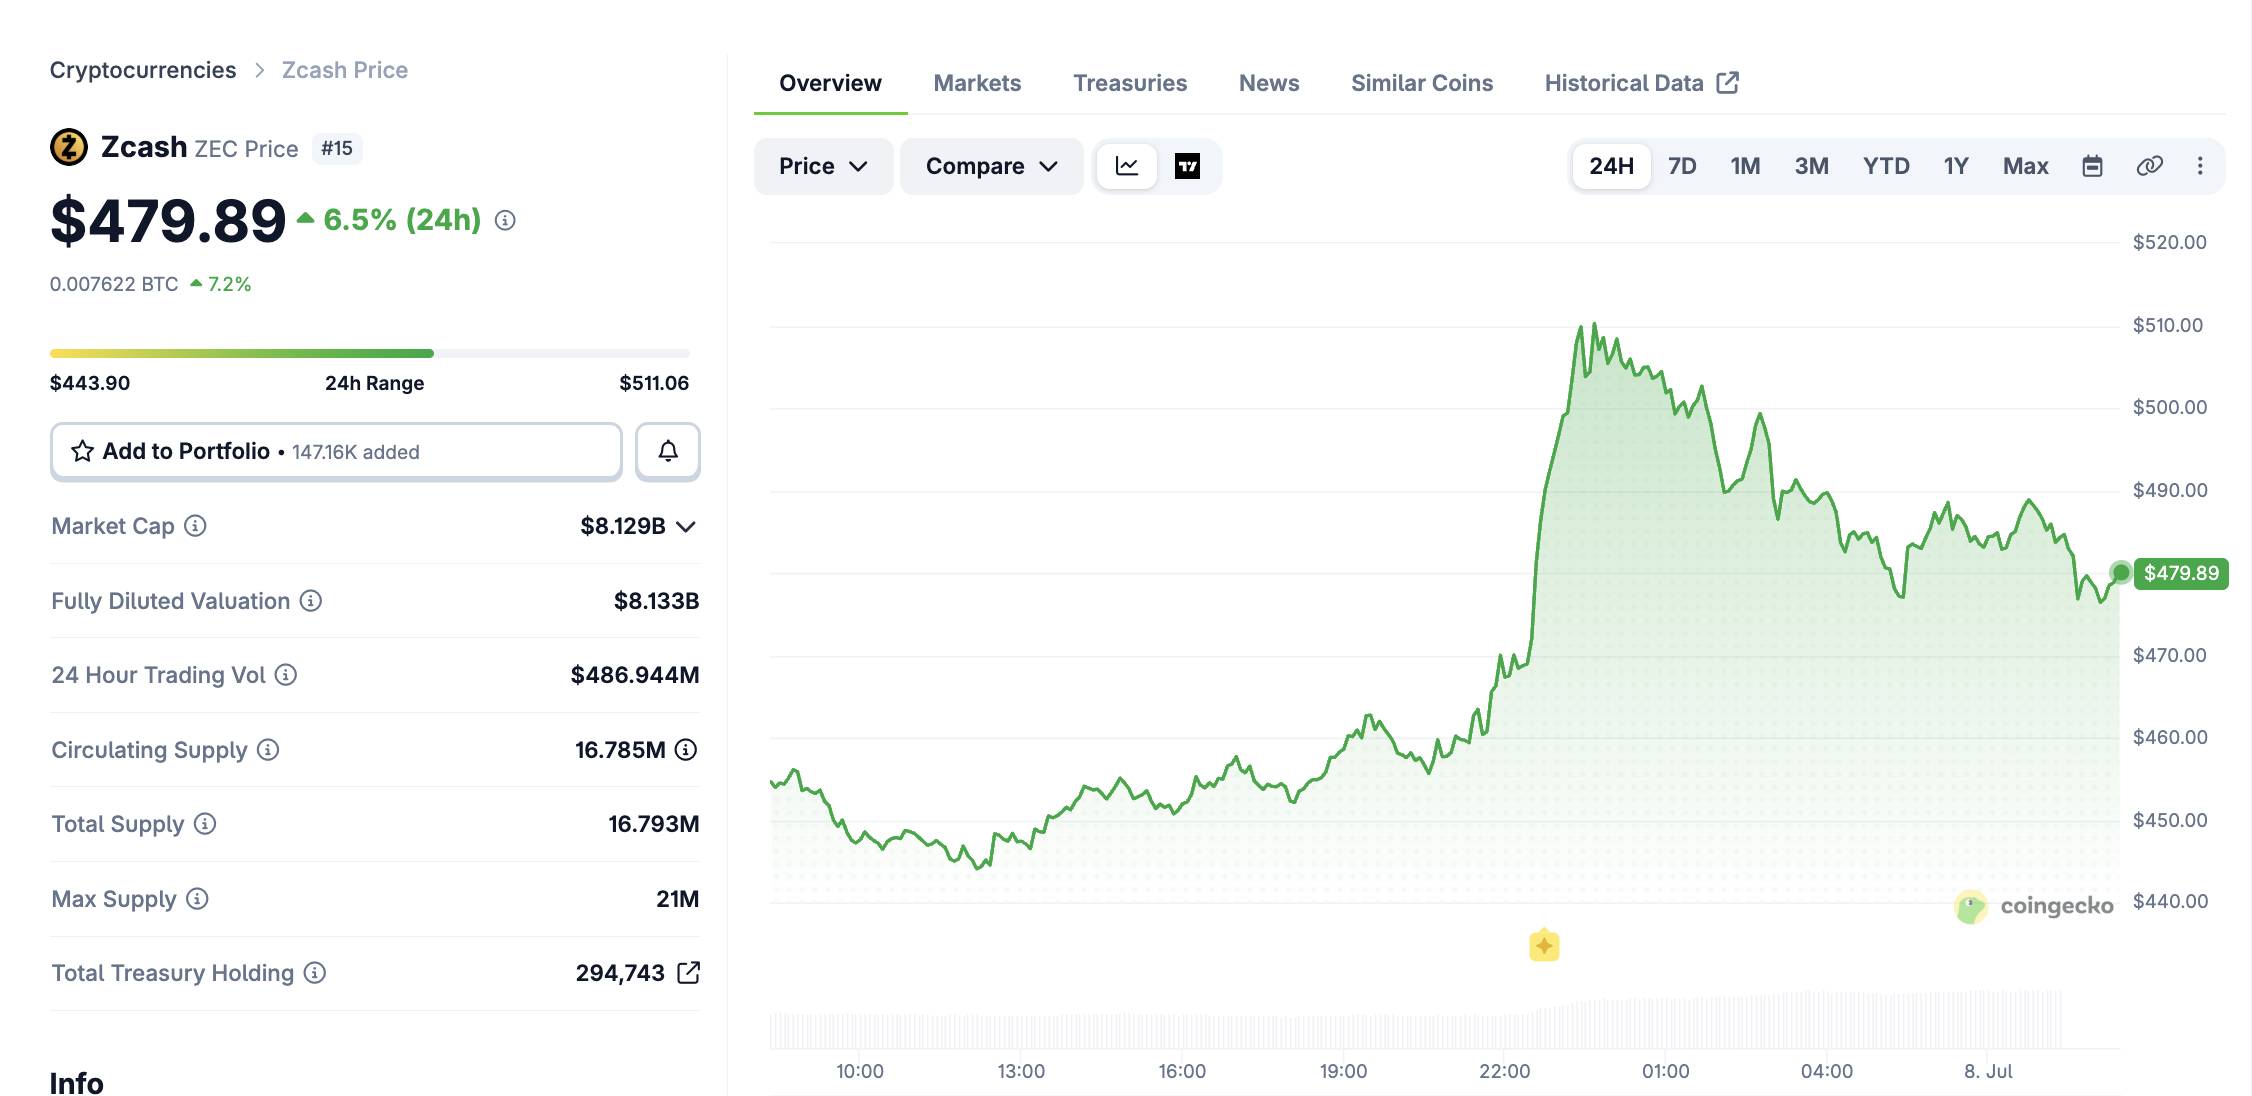The height and width of the screenshot is (1096, 2252).
Task: Click info icon next to 16.785M value
Action: pos(686,749)
